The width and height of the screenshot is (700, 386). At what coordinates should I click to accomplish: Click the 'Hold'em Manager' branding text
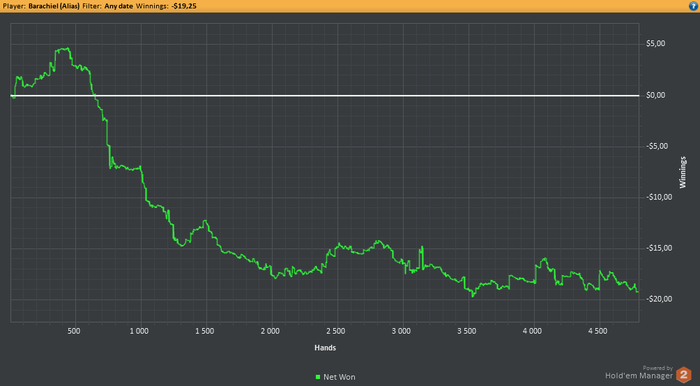(639, 376)
